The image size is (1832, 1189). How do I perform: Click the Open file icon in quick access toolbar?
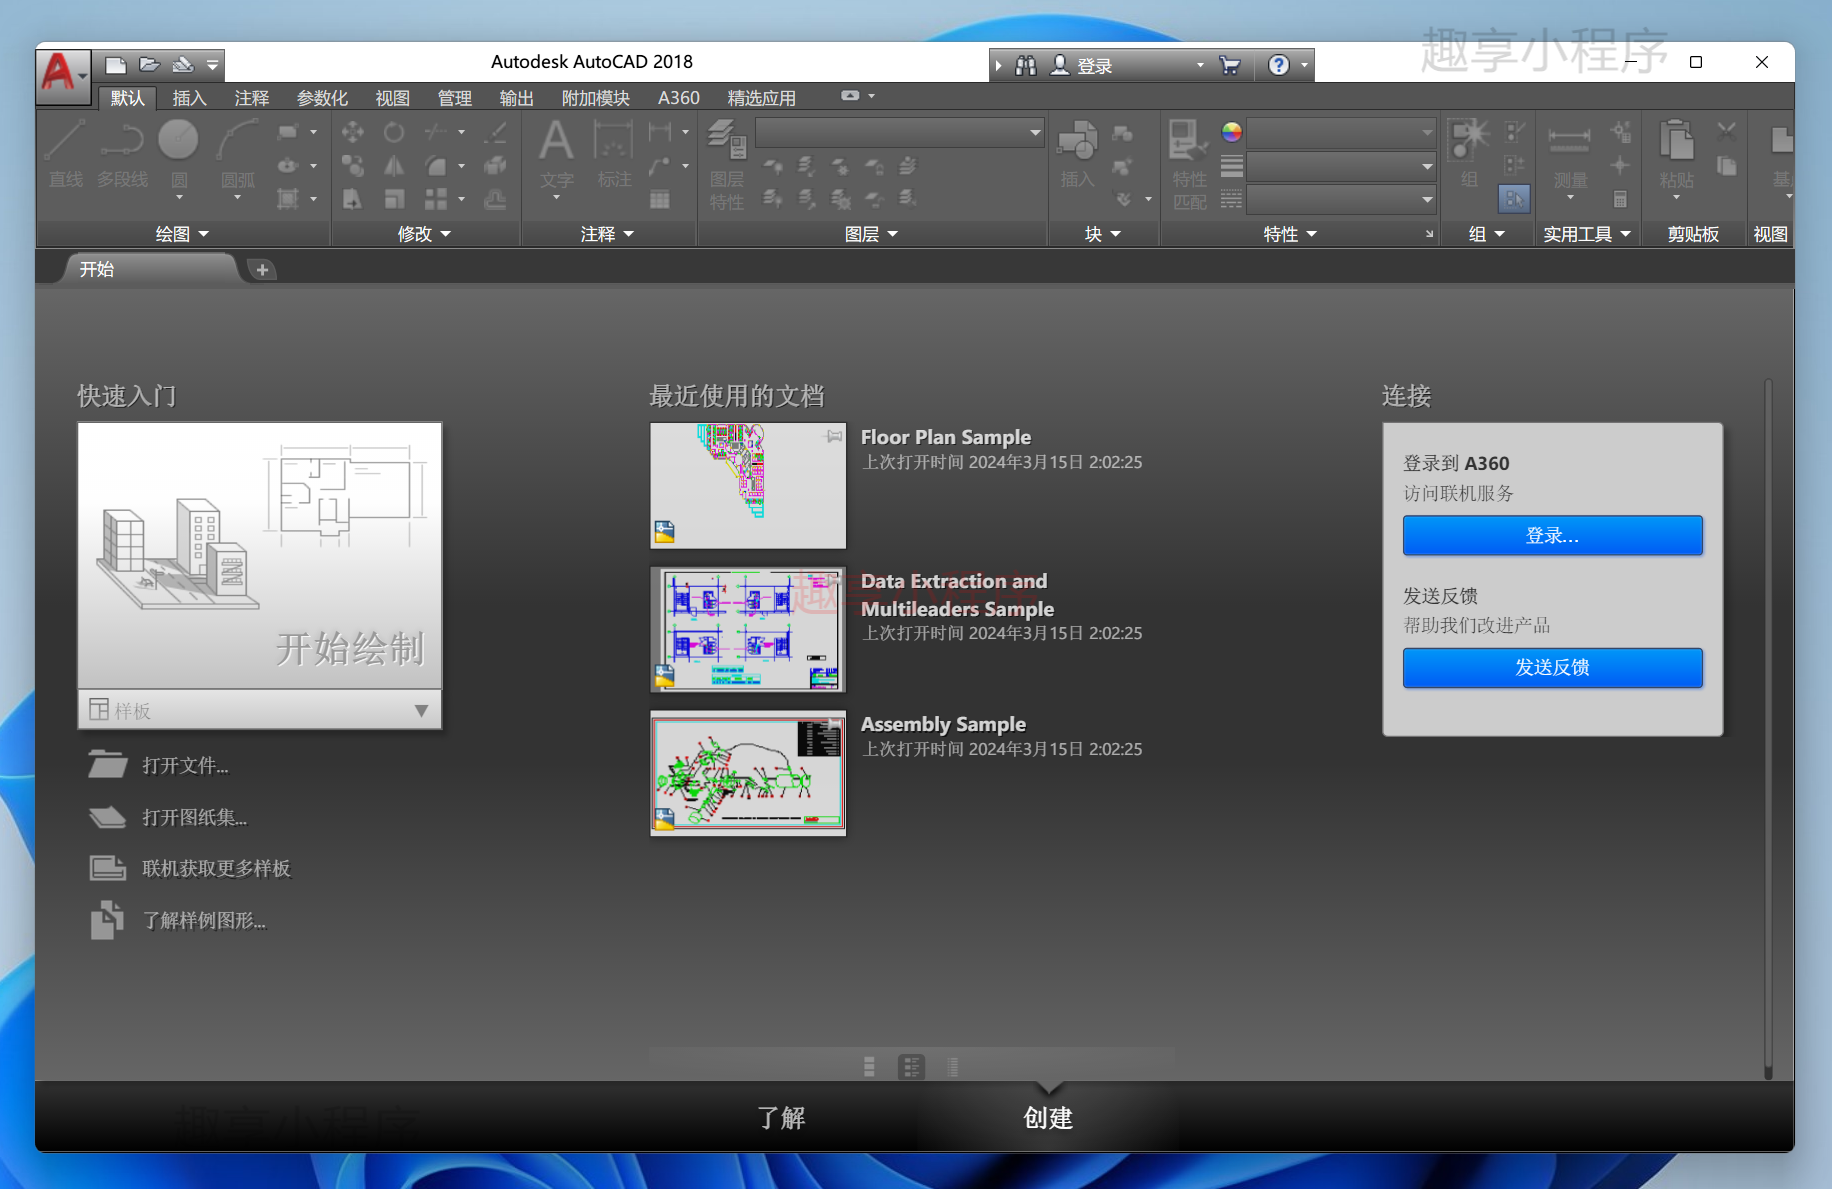click(x=149, y=65)
